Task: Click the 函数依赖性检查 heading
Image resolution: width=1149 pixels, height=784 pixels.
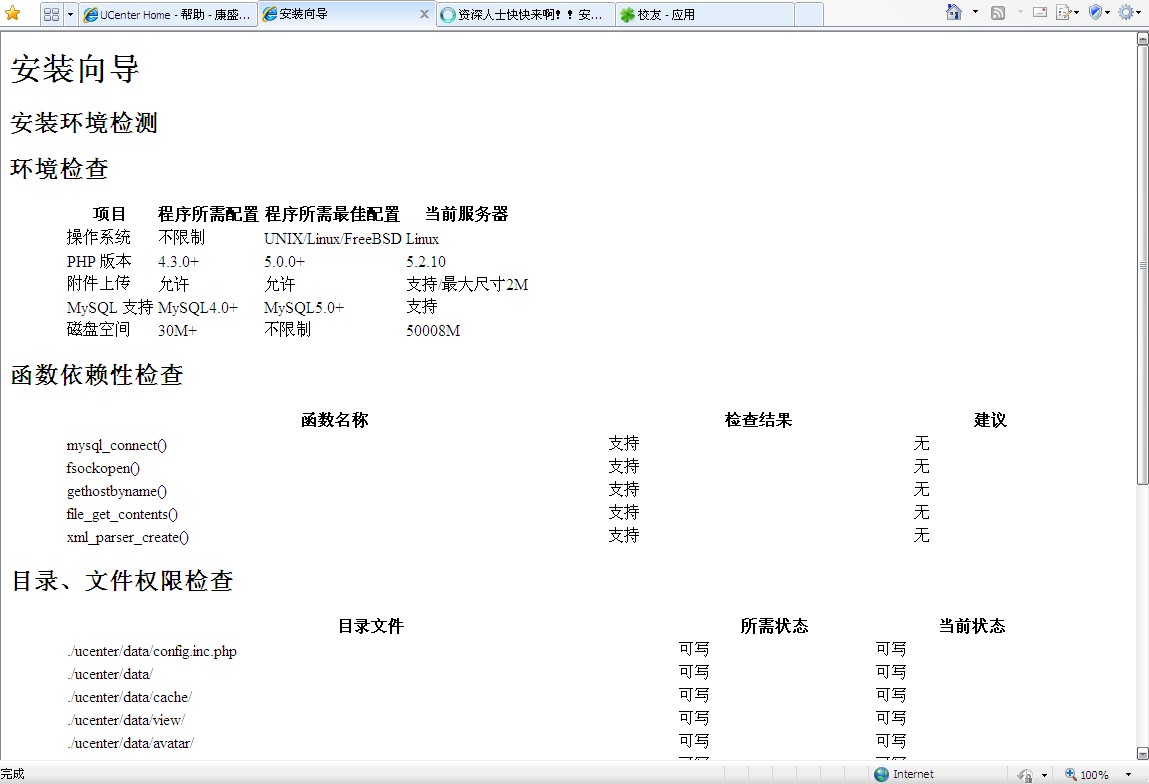Action: pos(97,374)
